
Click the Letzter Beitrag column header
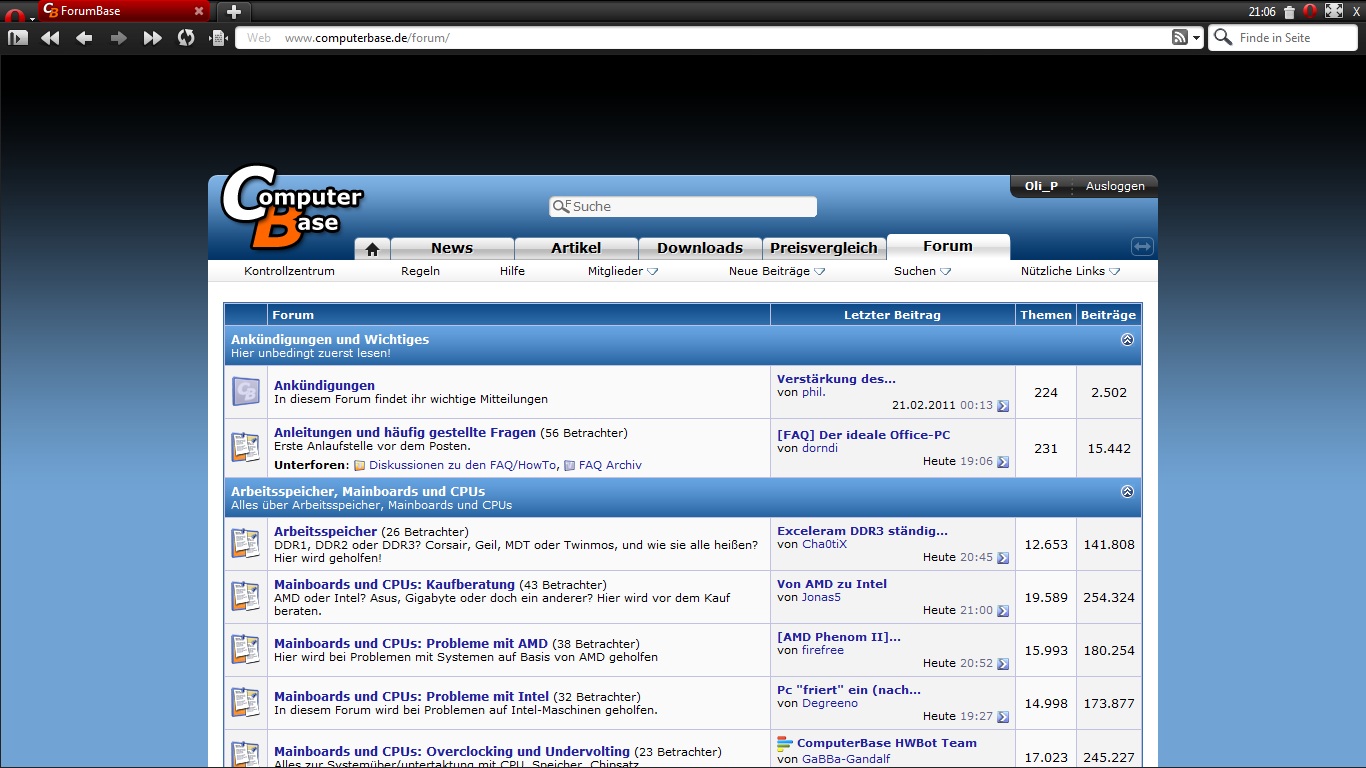click(x=892, y=315)
